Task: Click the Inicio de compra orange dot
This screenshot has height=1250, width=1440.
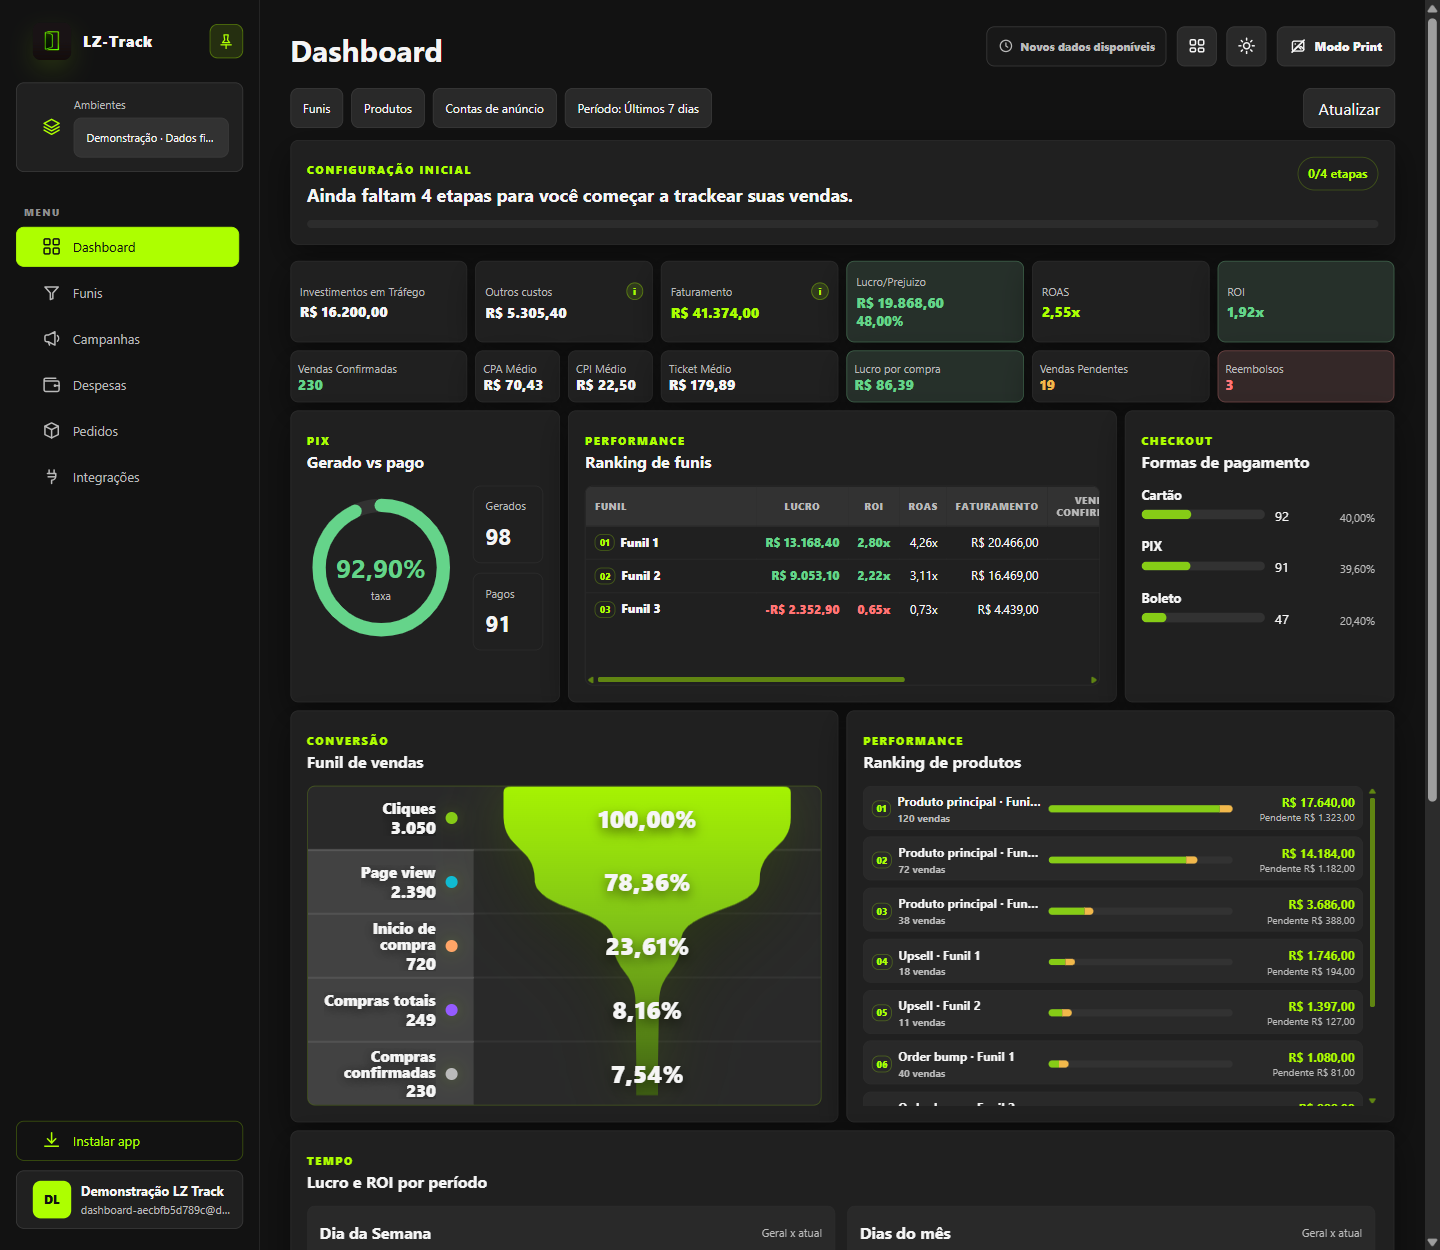Action: coord(452,946)
